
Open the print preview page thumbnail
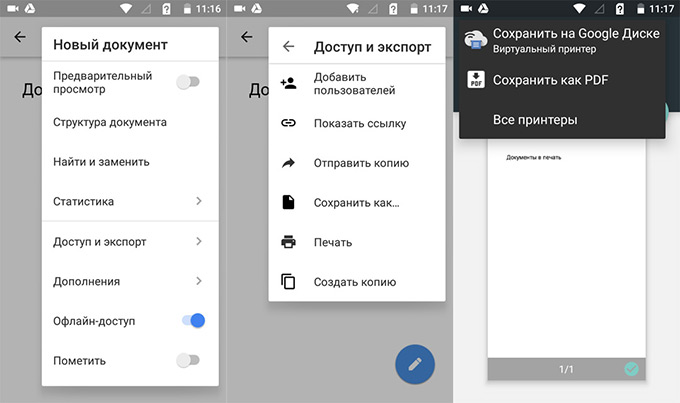[x=566, y=248]
